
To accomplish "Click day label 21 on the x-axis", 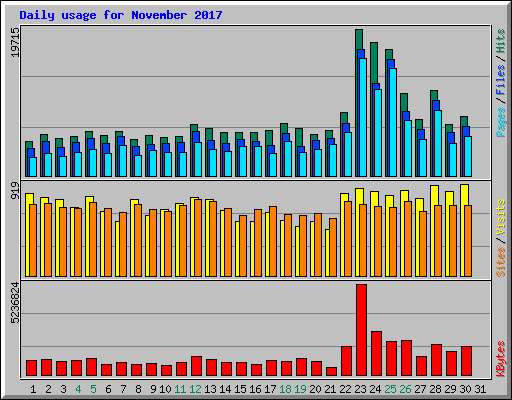I will (330, 389).
